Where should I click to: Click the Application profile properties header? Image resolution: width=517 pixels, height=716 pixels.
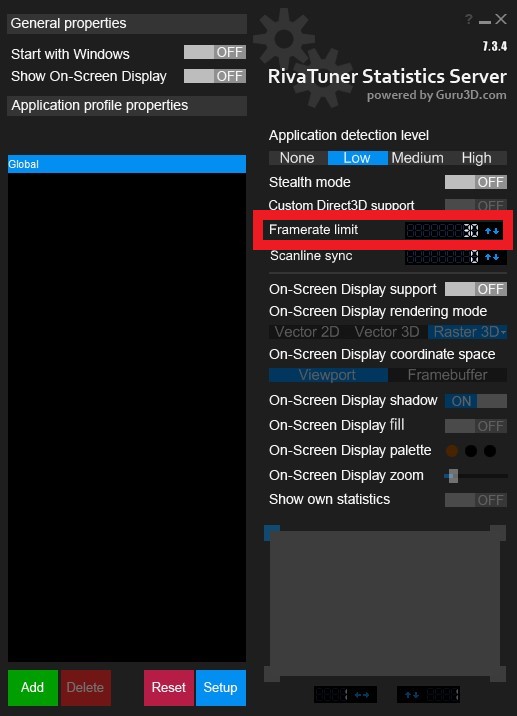[x=127, y=105]
